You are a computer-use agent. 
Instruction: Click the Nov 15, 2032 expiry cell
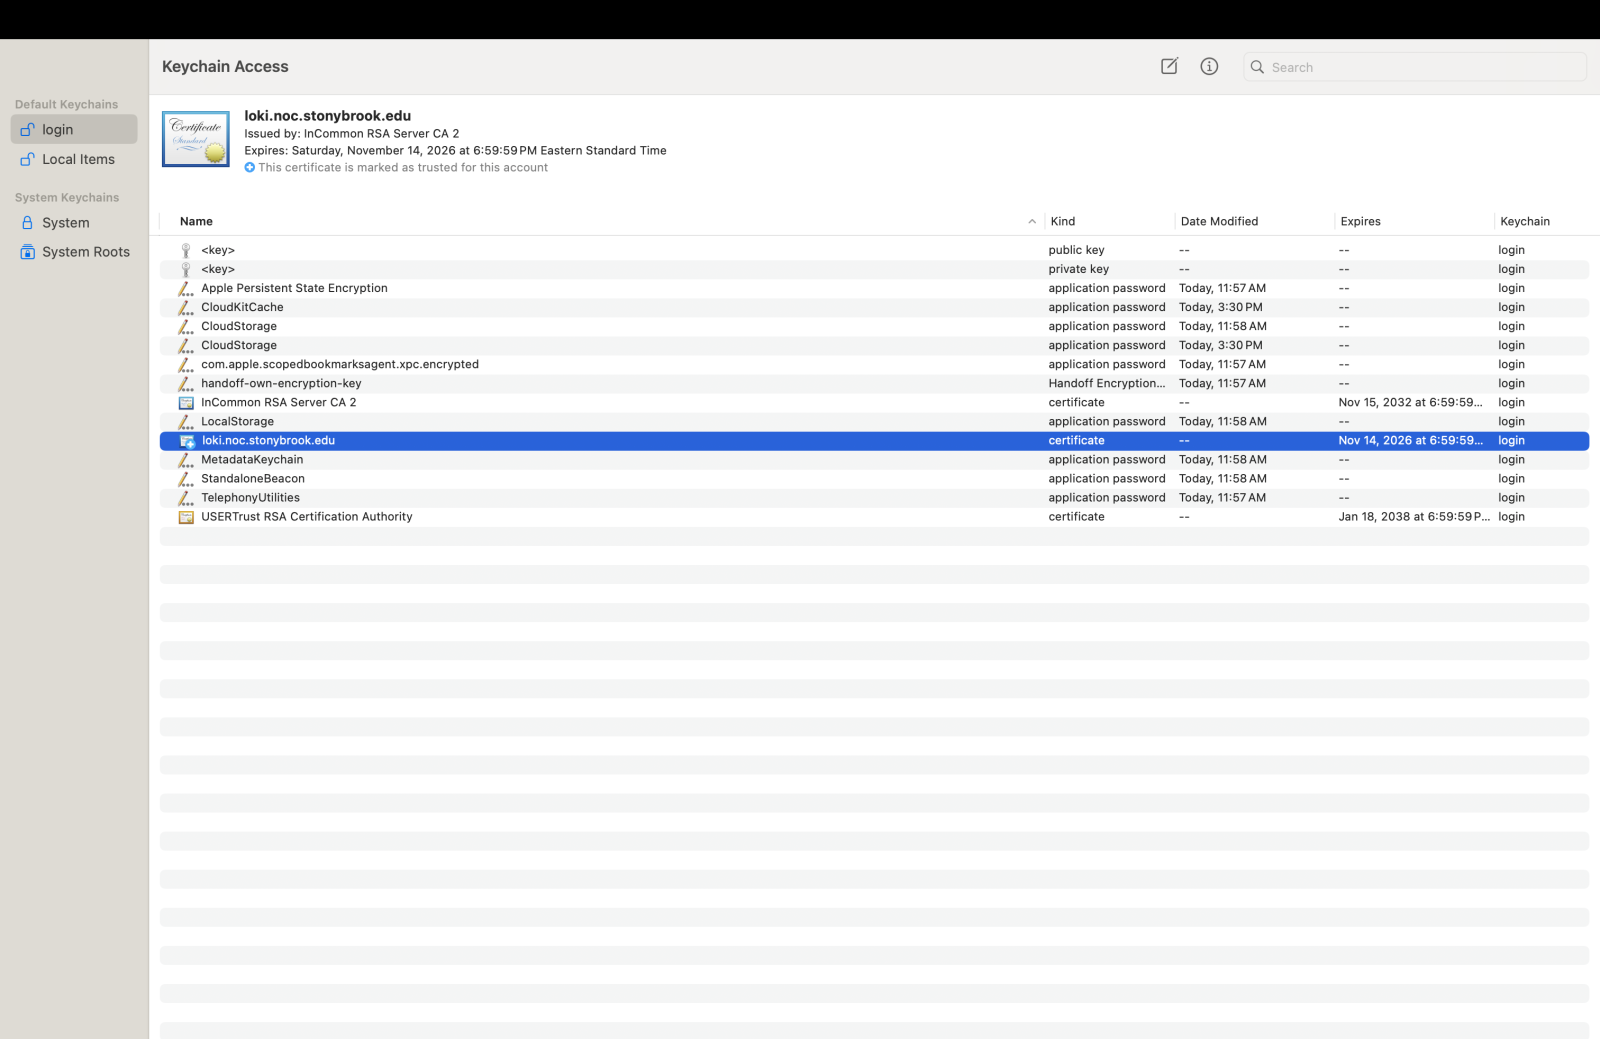[1411, 402]
